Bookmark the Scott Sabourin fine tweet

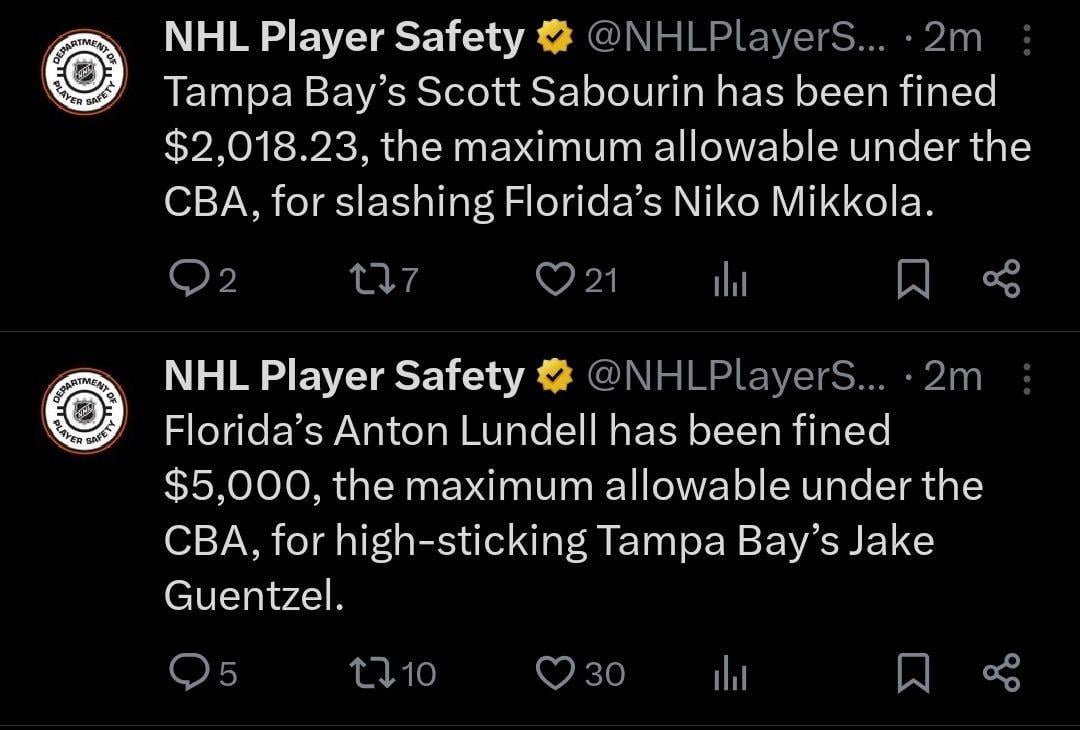click(x=911, y=281)
